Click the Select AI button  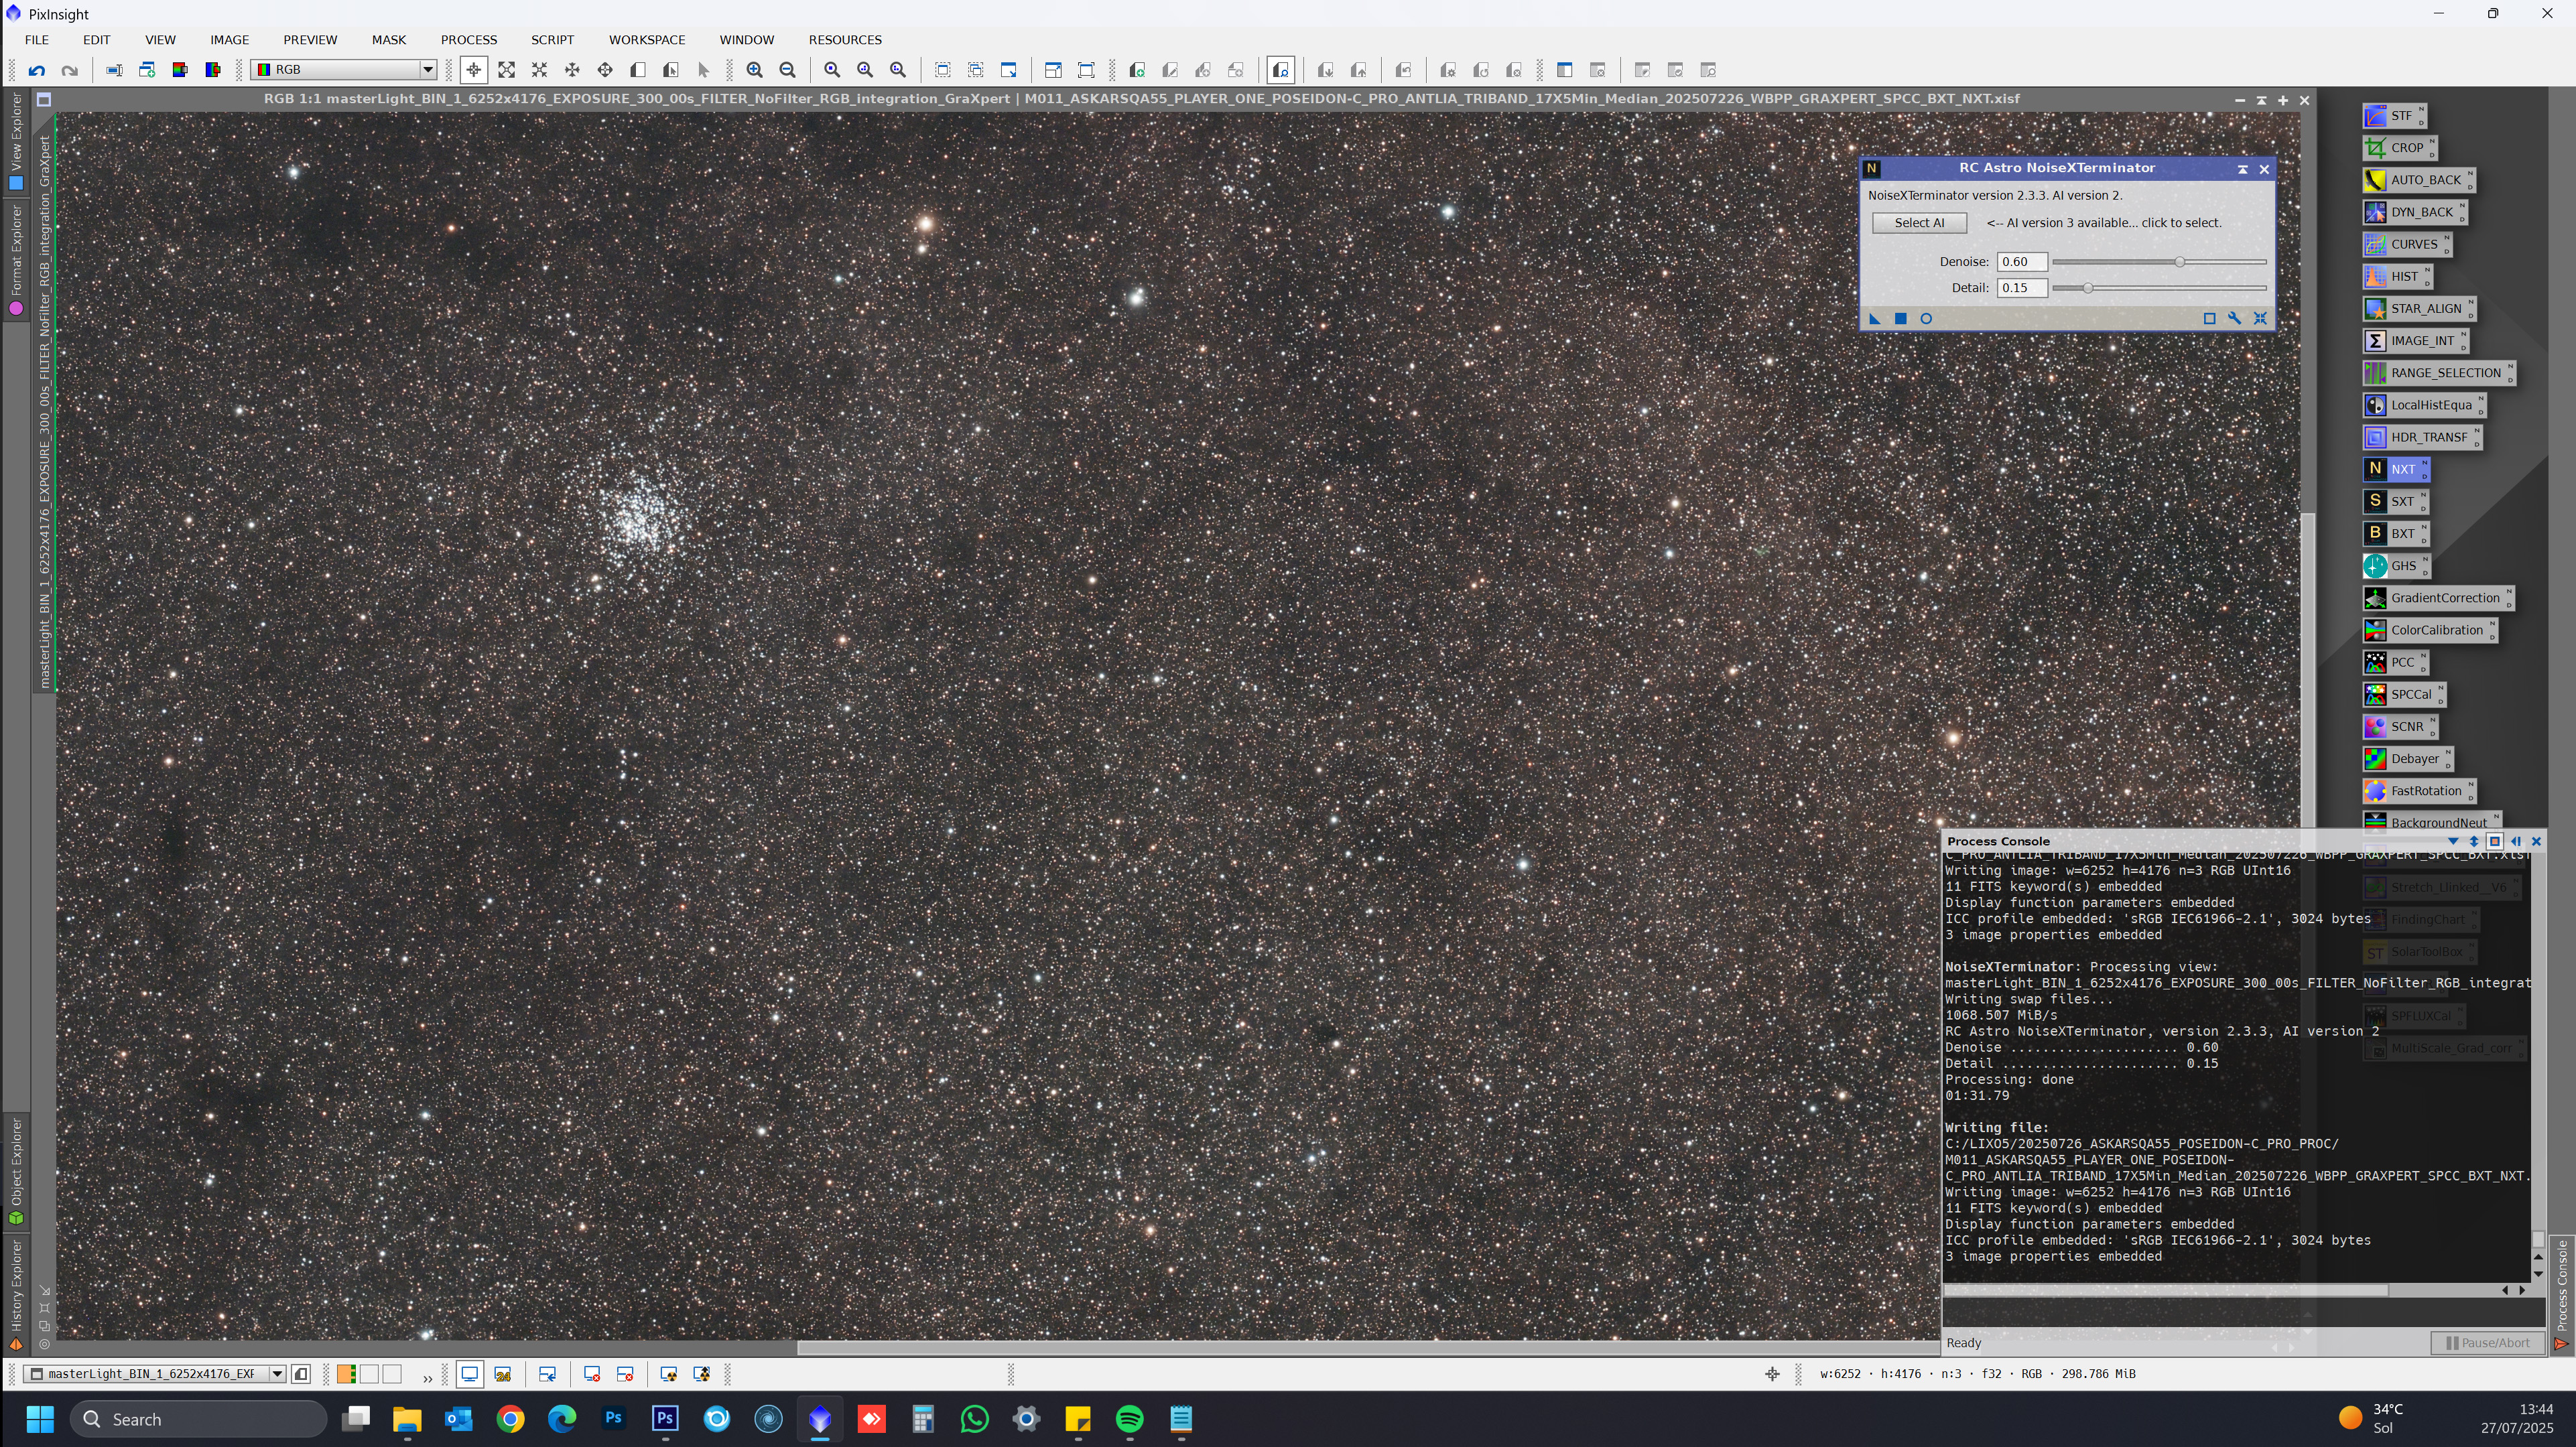click(x=1918, y=223)
